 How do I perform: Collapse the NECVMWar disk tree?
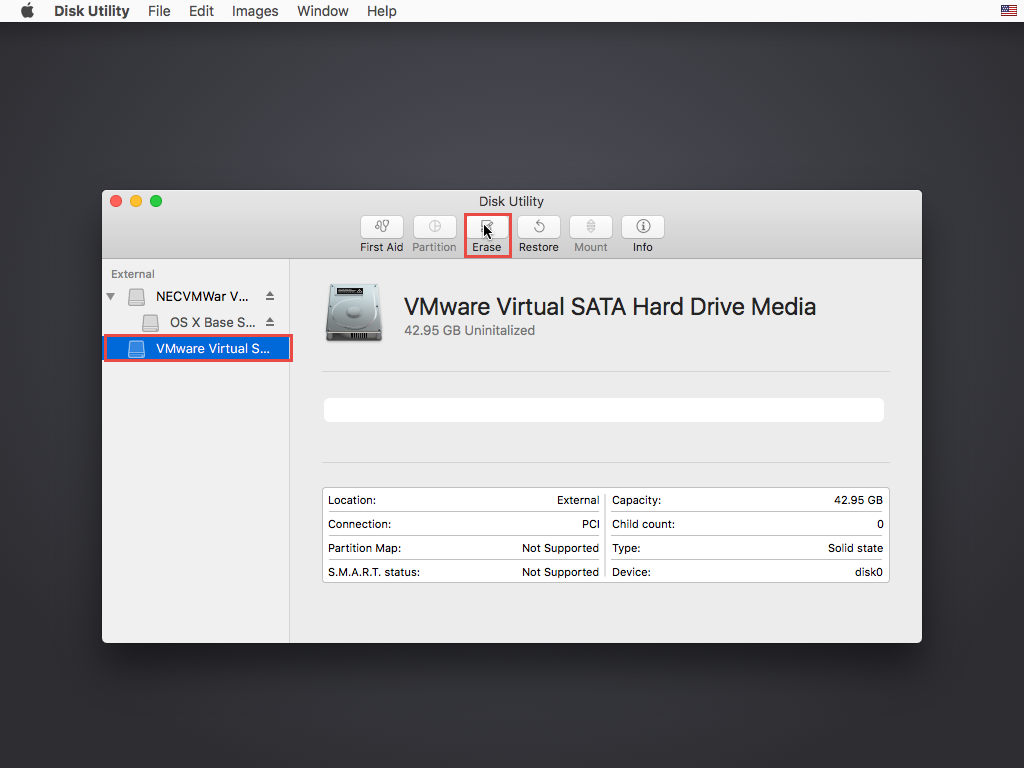(x=110, y=296)
